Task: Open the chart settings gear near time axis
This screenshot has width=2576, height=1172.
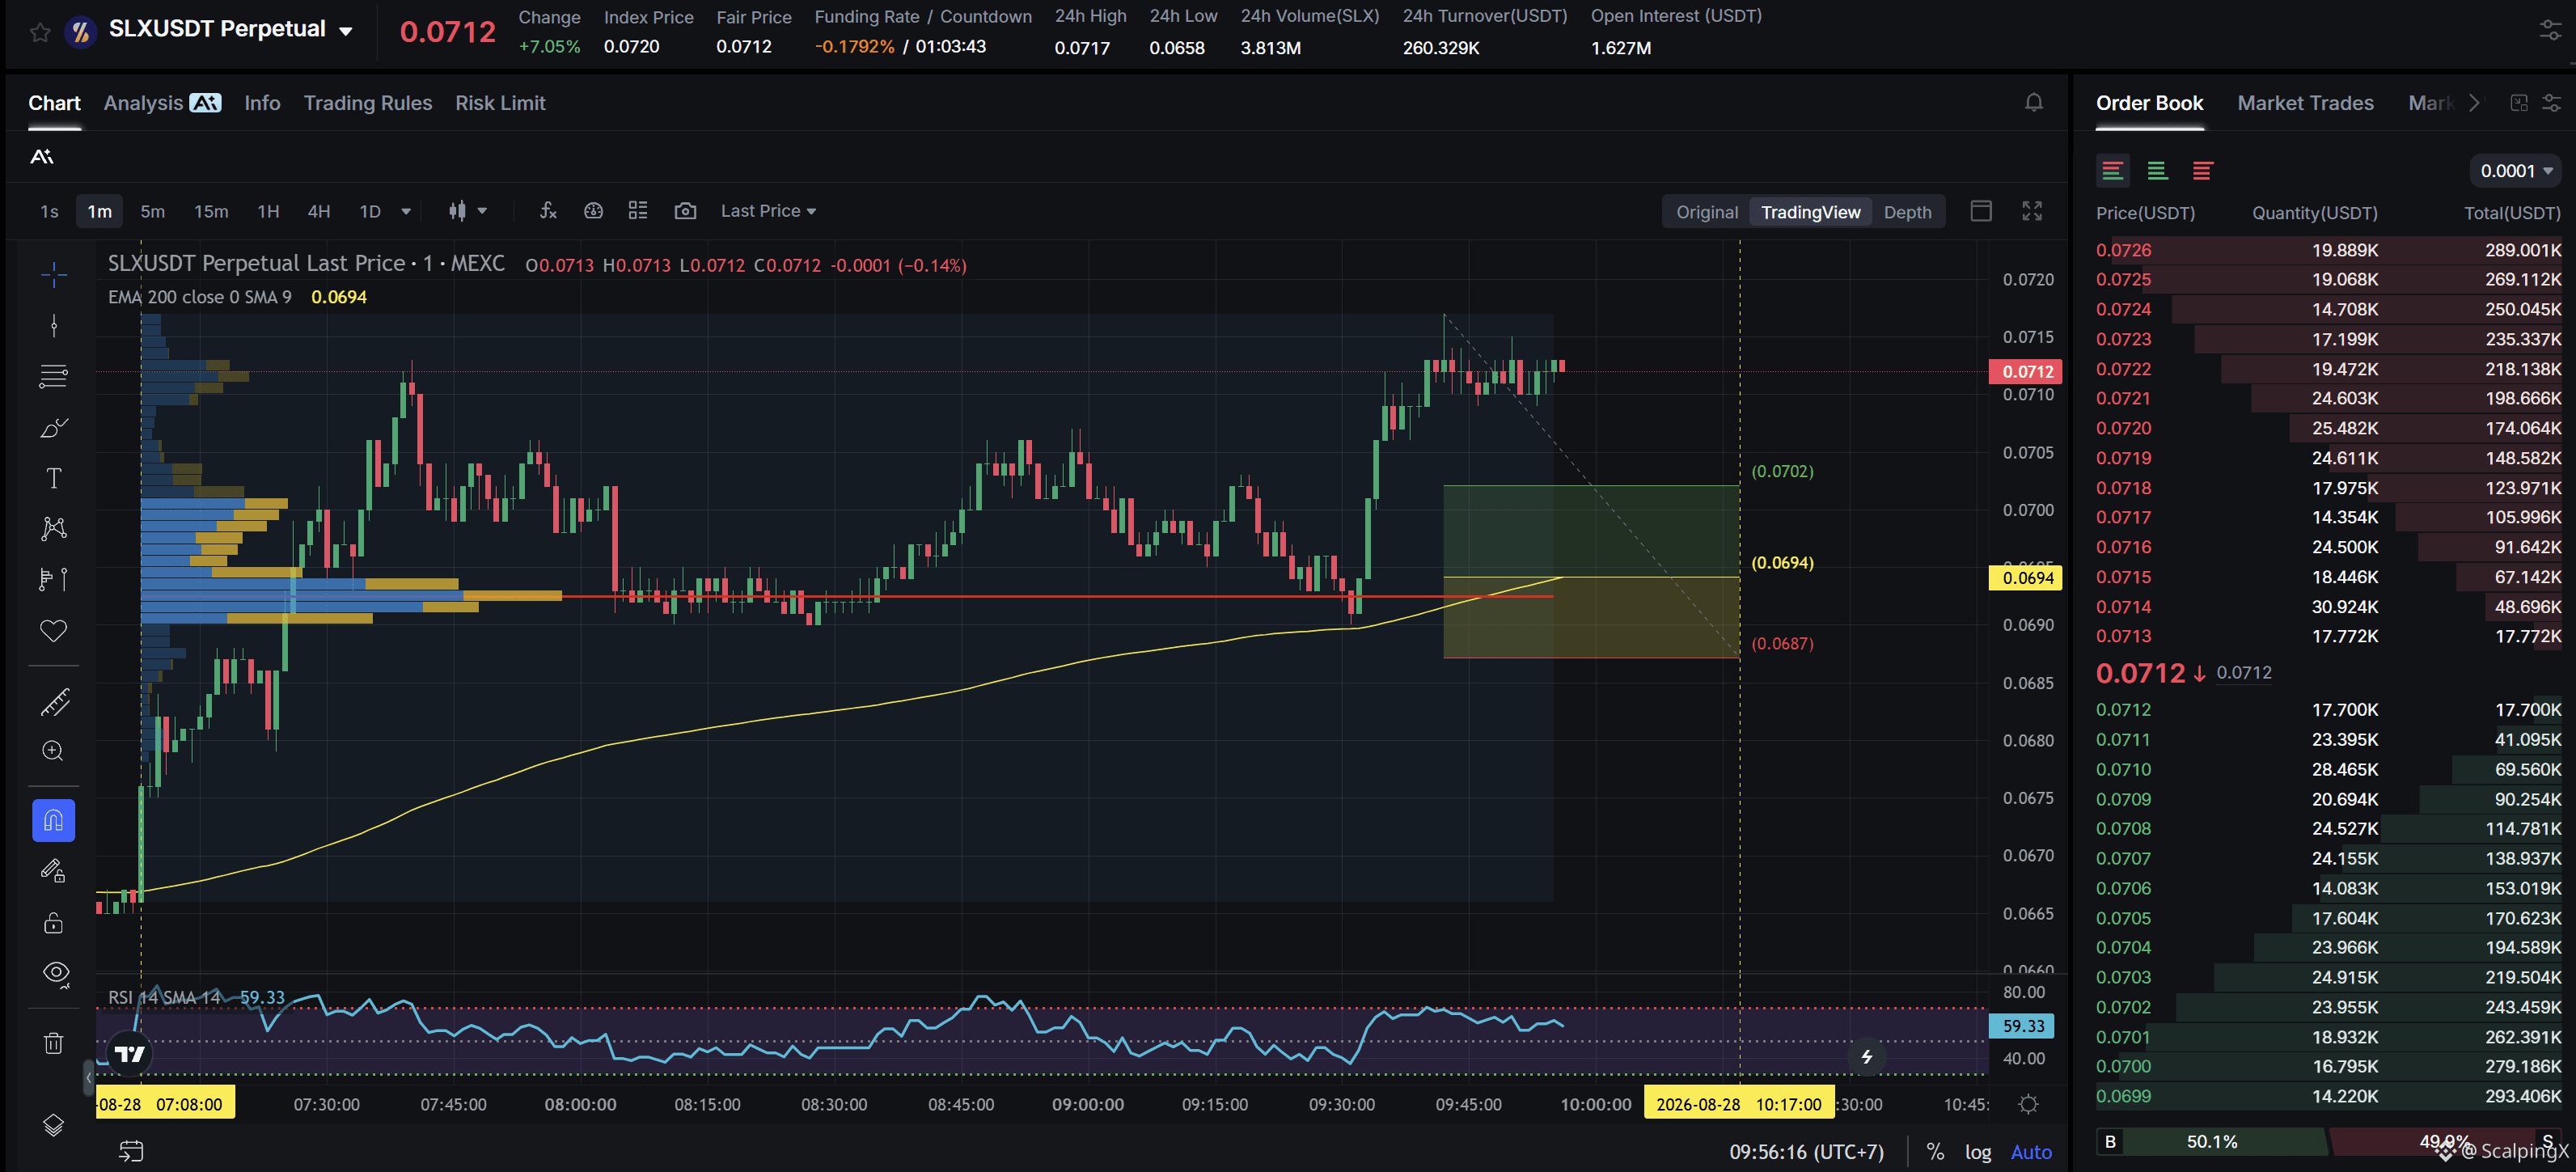Action: (x=2028, y=1104)
